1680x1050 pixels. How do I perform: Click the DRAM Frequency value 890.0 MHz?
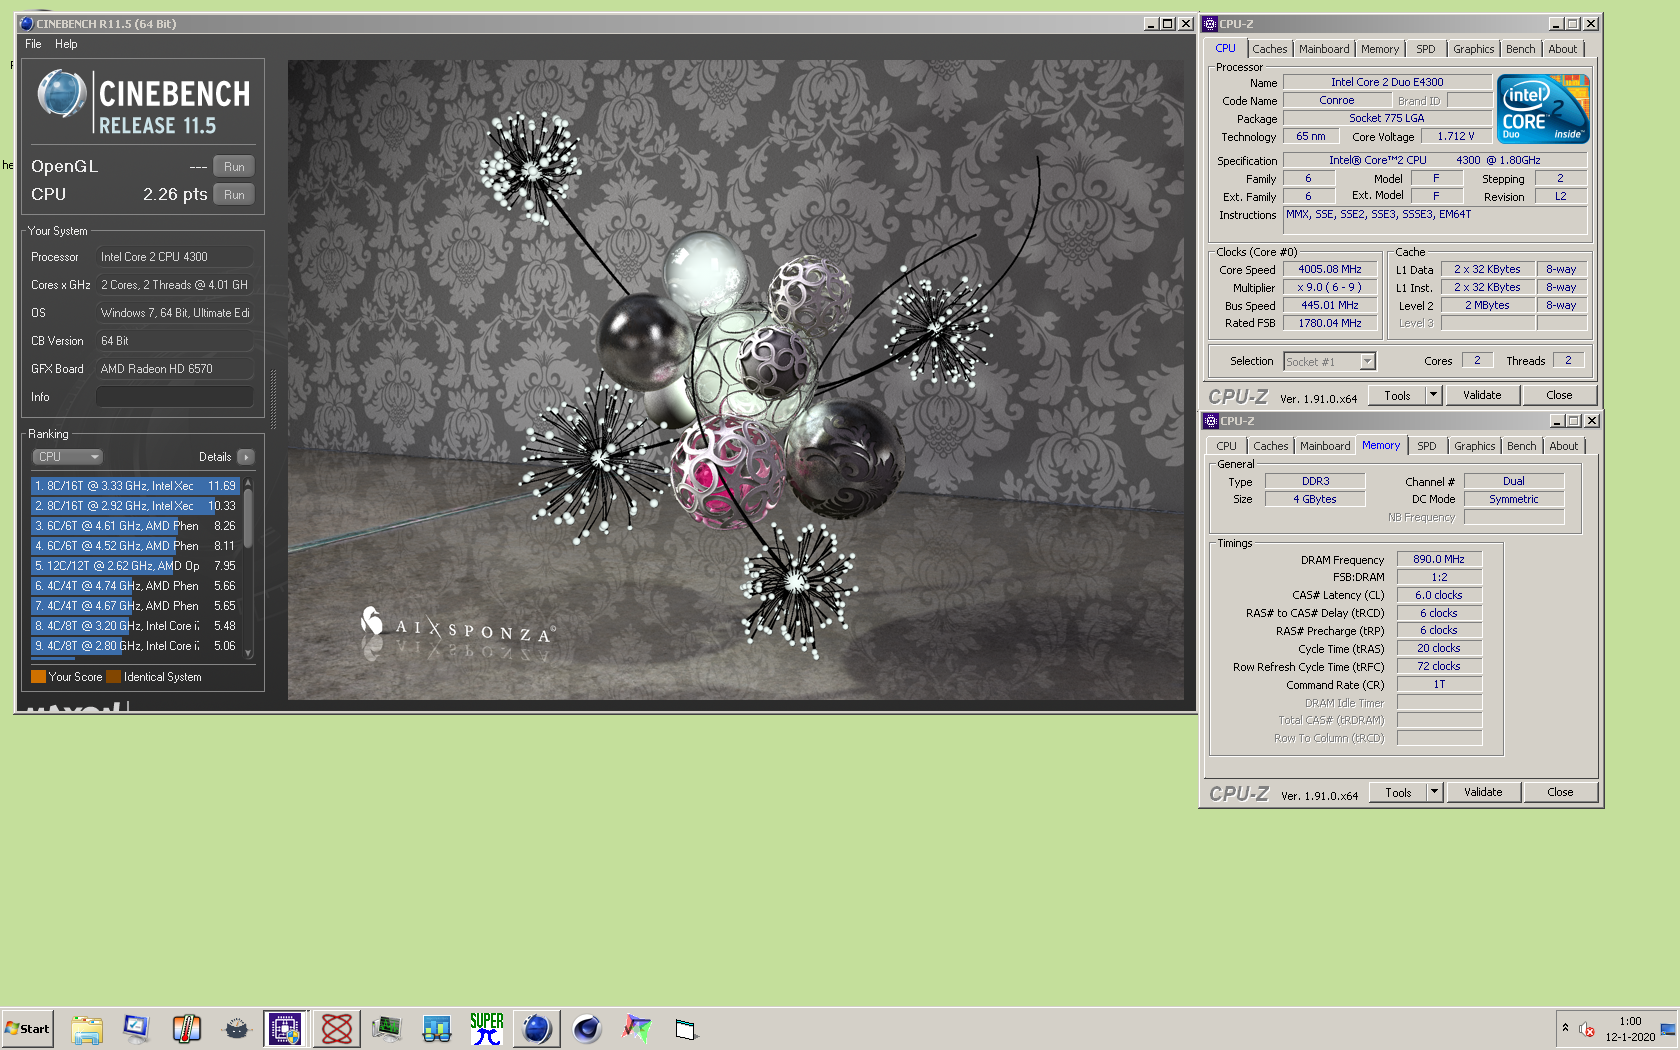[1438, 559]
